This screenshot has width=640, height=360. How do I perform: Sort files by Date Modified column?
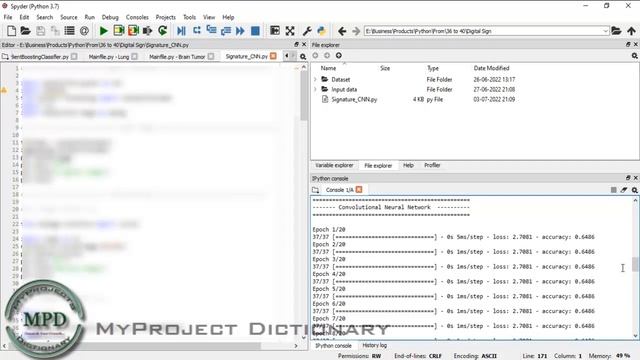coord(491,68)
